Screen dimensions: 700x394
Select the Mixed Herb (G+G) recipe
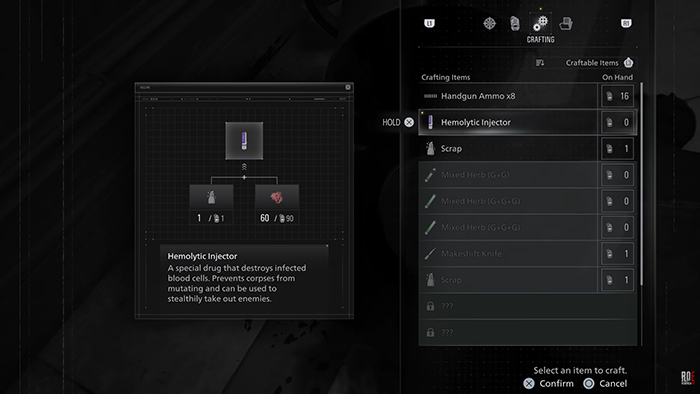coord(527,175)
